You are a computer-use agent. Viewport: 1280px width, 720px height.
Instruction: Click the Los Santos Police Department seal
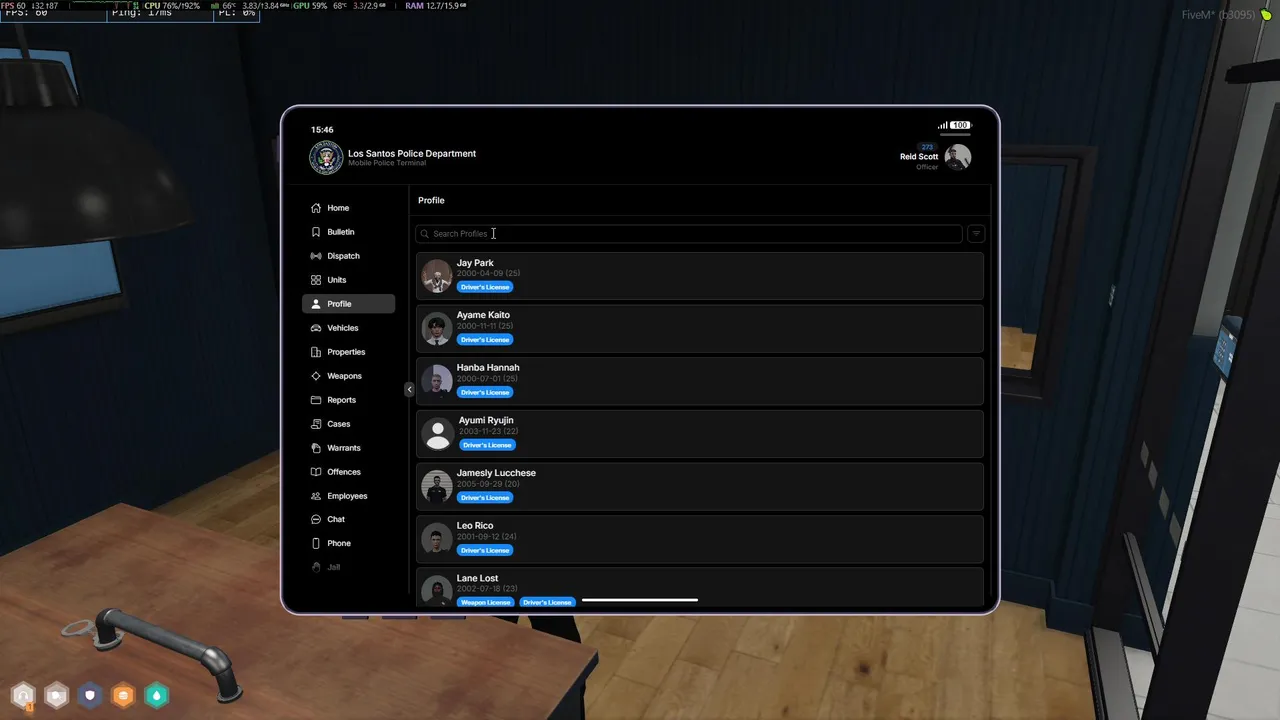(x=326, y=158)
